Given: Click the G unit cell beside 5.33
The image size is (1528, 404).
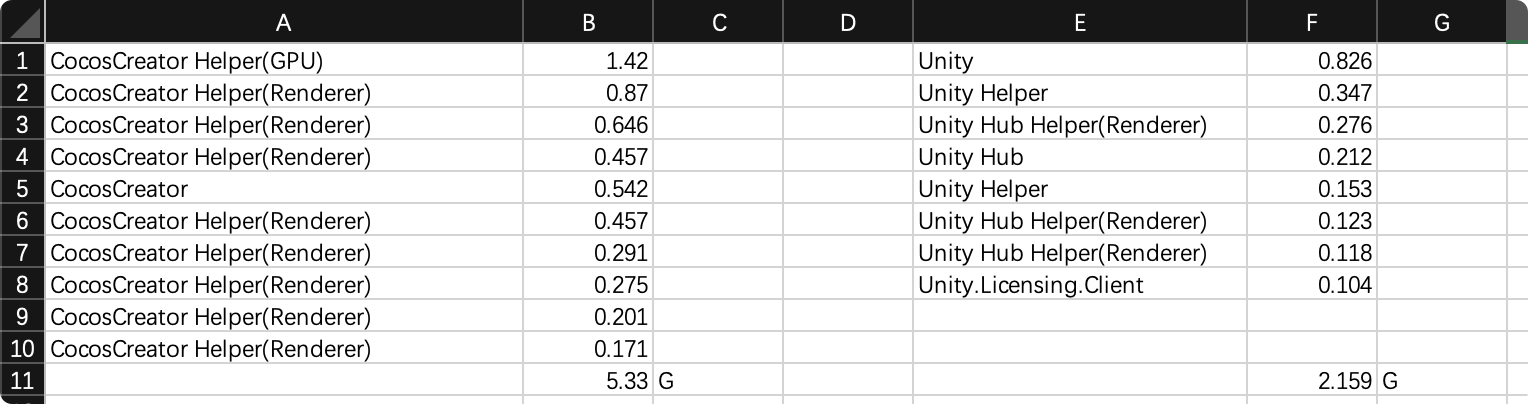Looking at the screenshot, I should [x=718, y=381].
